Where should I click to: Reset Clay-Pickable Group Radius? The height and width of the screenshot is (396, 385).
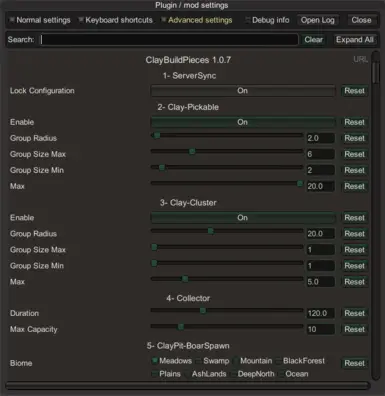tap(354, 138)
